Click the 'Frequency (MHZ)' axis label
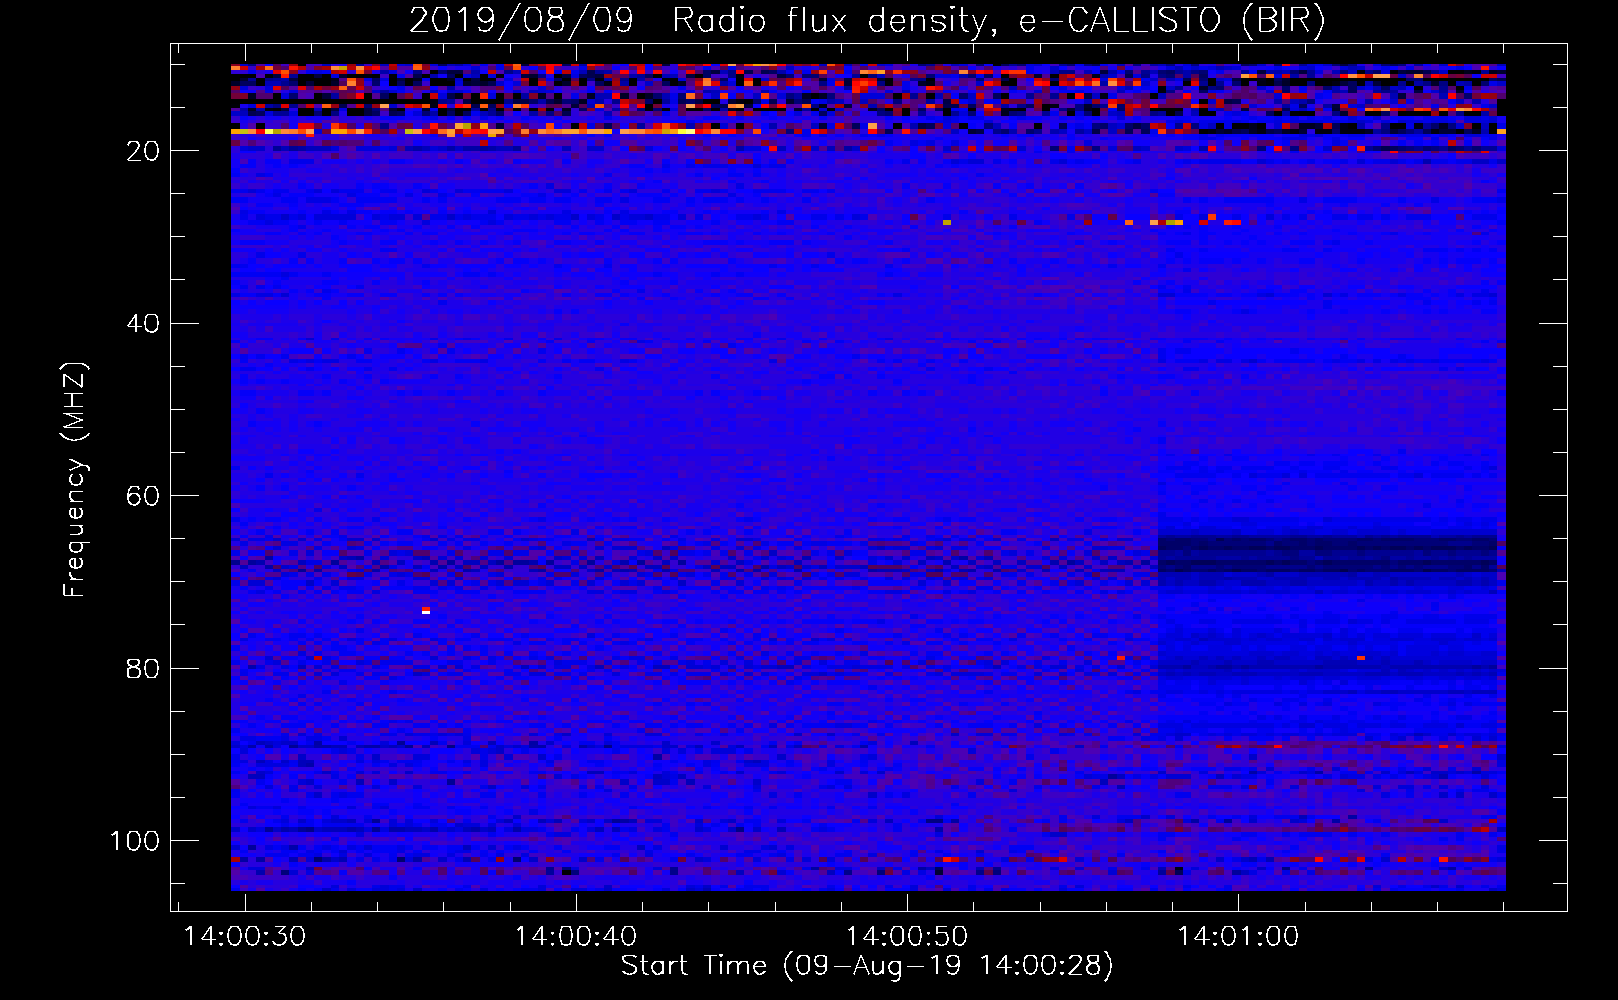The height and width of the screenshot is (1000, 1618). [x=76, y=480]
